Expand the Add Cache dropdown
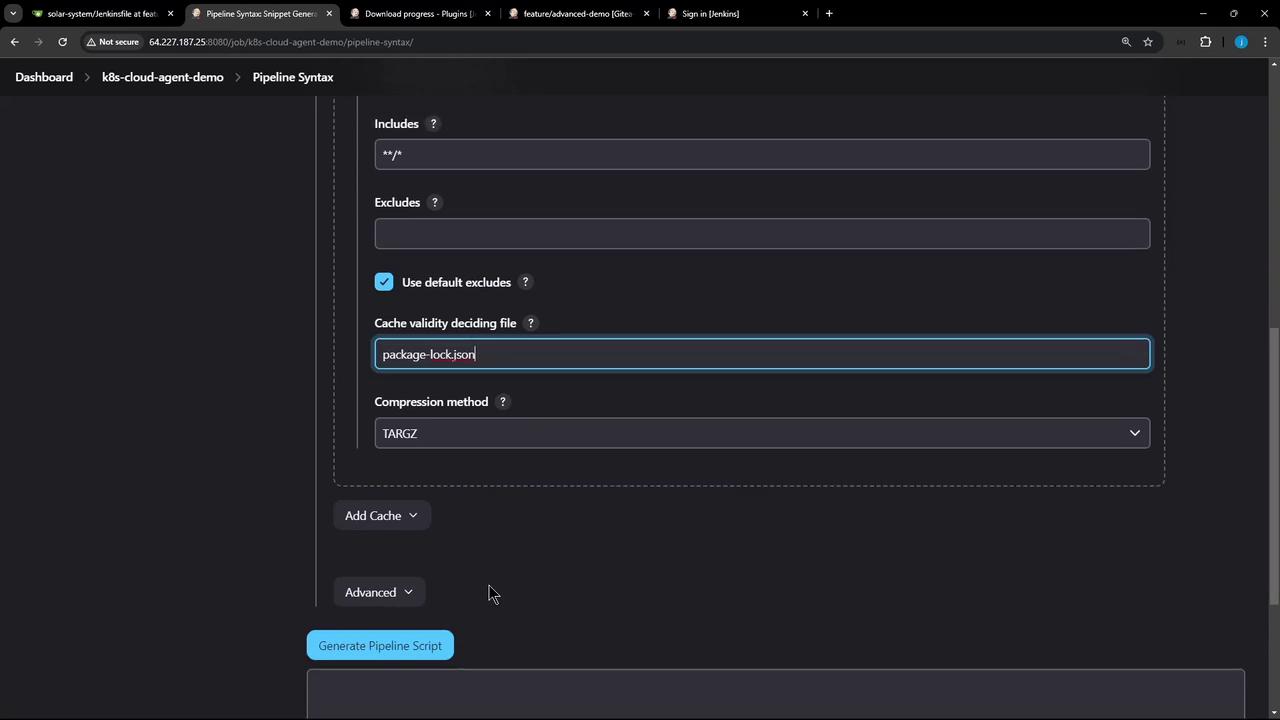The width and height of the screenshot is (1280, 720). pyautogui.click(x=381, y=516)
